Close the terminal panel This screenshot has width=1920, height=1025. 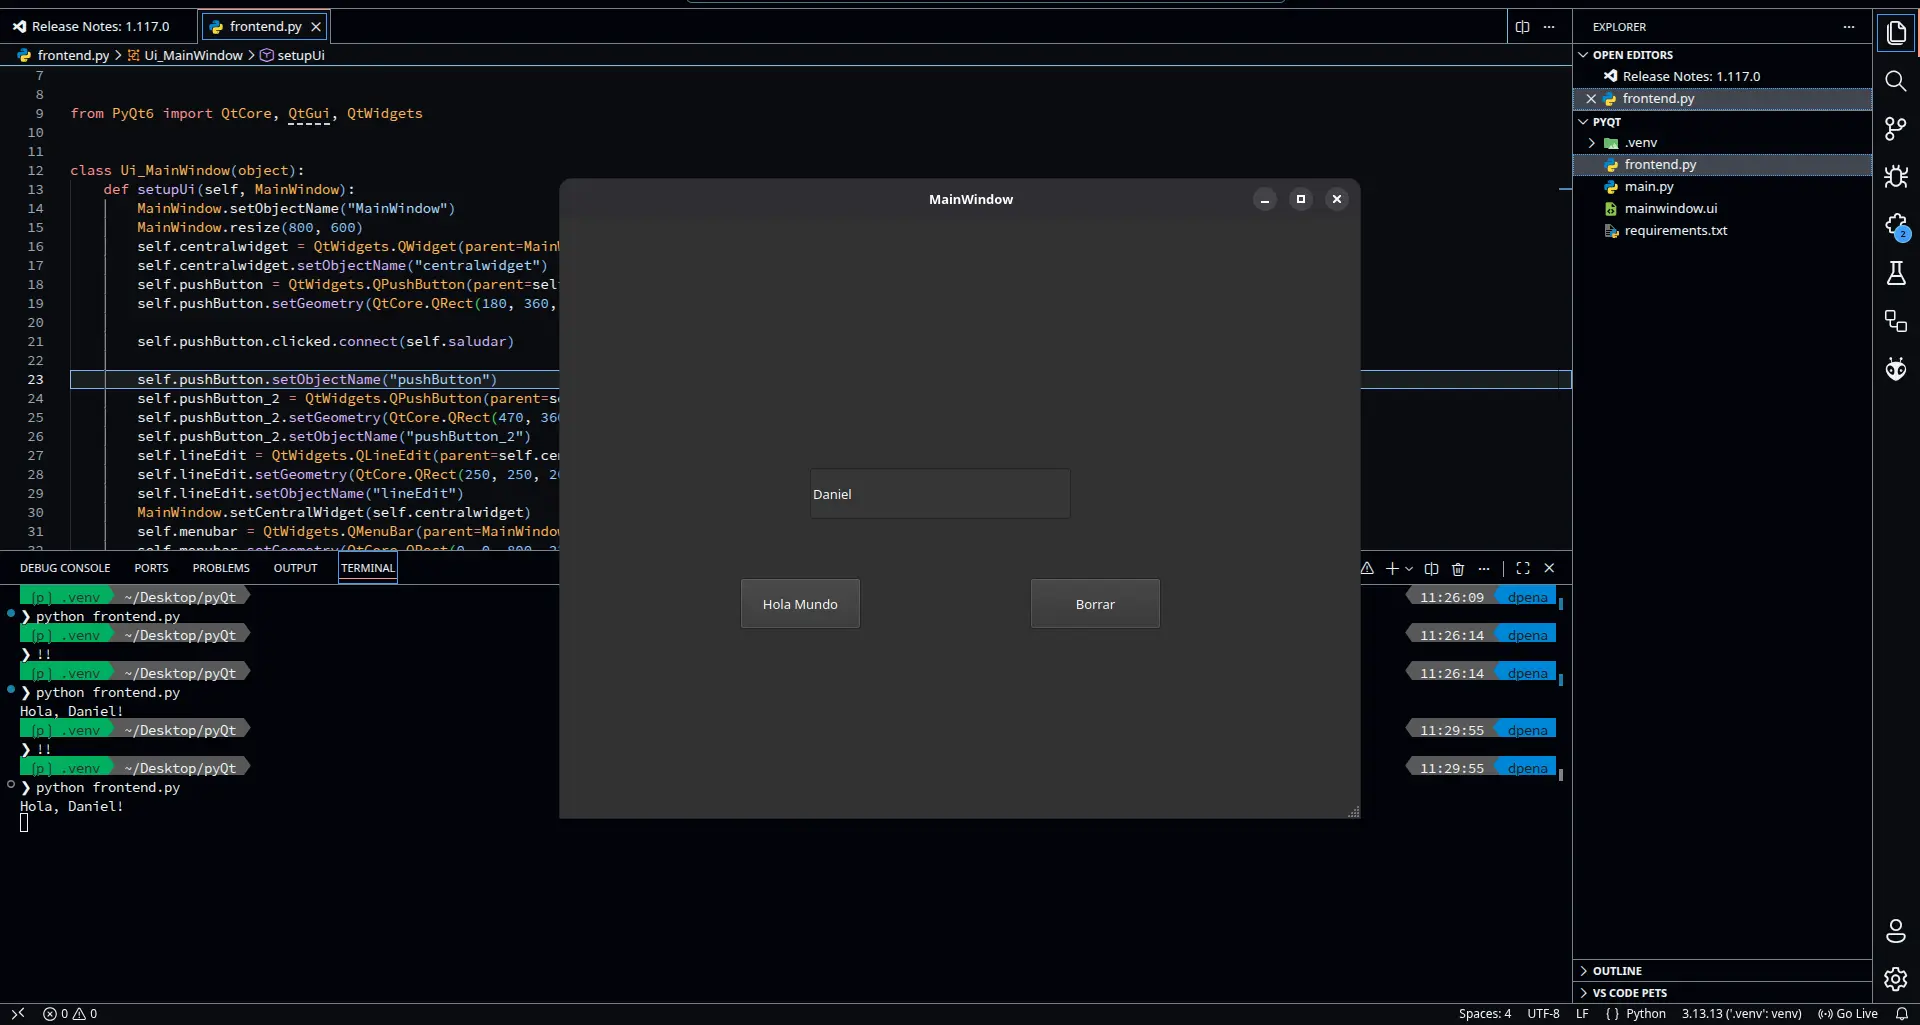(x=1549, y=568)
